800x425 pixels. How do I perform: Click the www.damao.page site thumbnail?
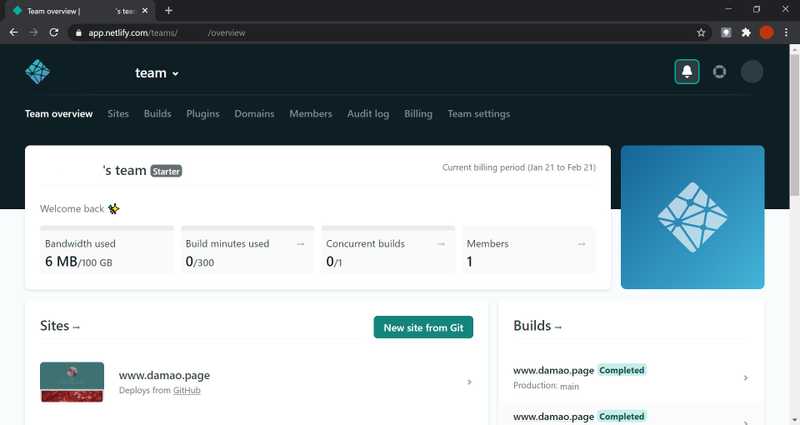72,382
